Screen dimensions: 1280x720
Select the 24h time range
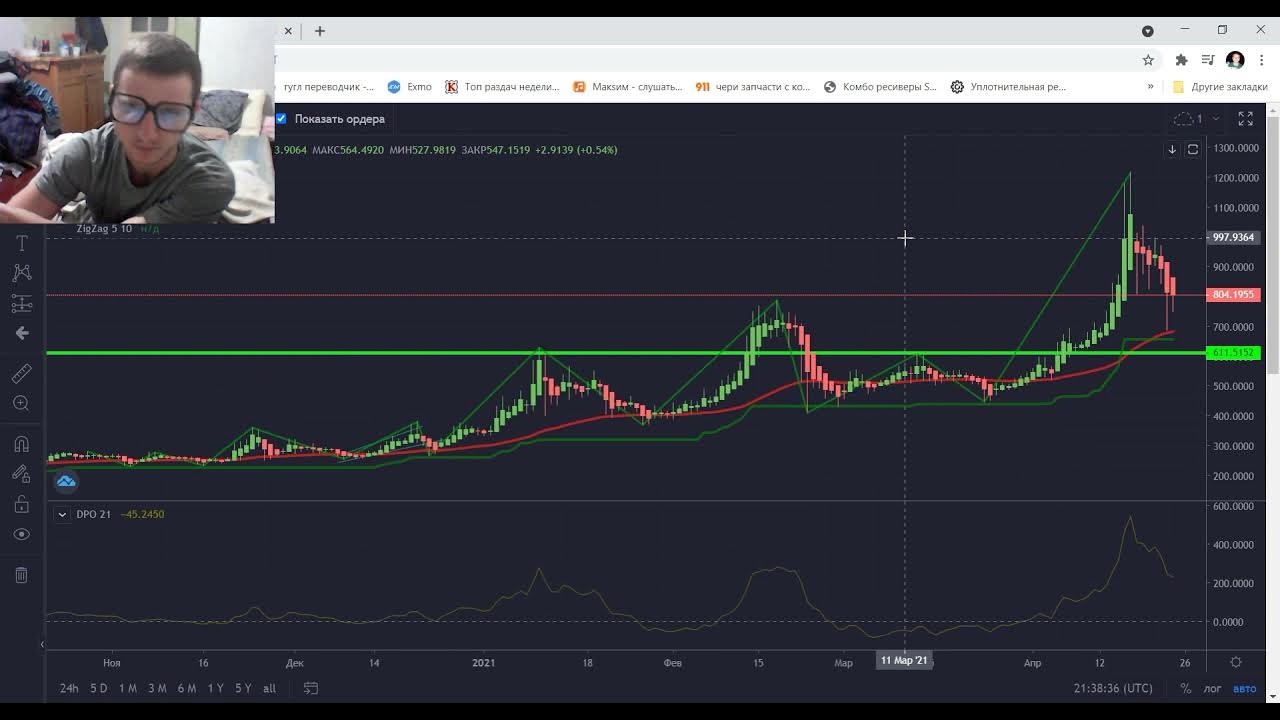pos(69,688)
